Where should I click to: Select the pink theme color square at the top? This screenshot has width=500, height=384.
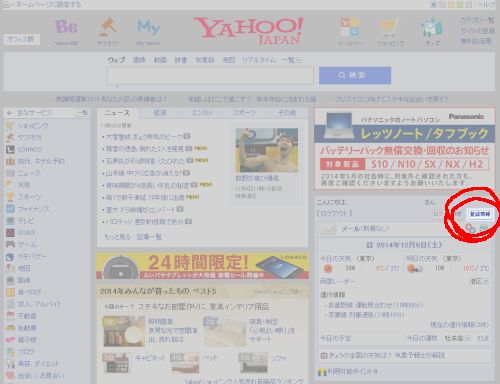(x=442, y=4)
